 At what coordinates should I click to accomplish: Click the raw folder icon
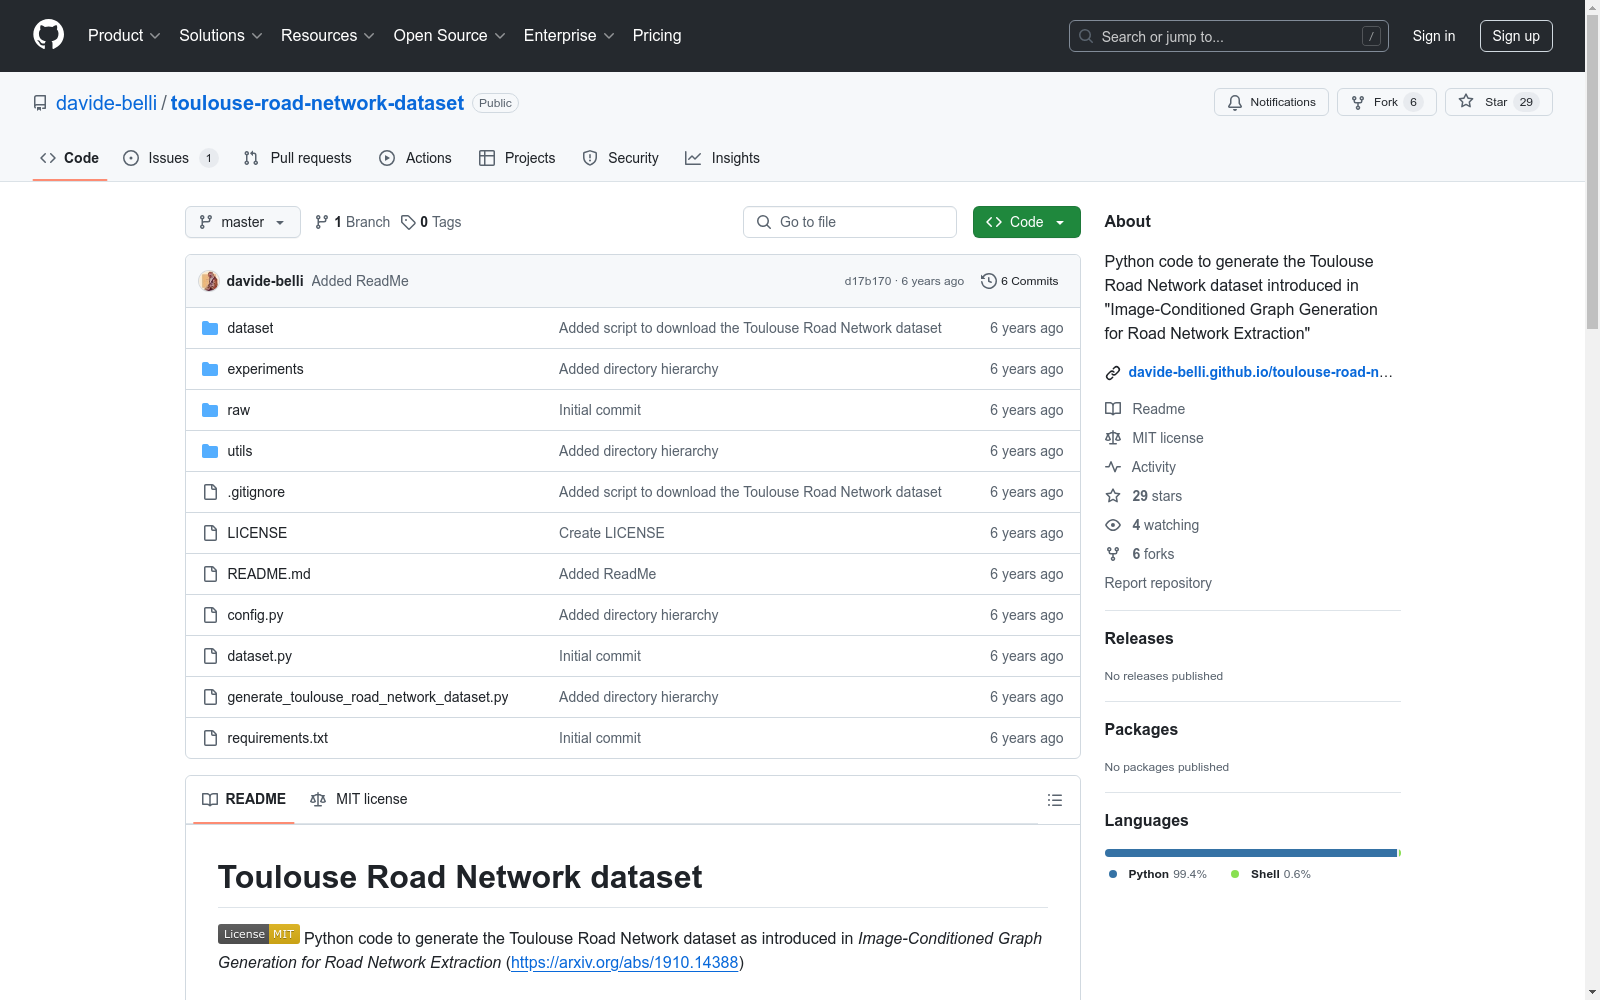(x=210, y=410)
